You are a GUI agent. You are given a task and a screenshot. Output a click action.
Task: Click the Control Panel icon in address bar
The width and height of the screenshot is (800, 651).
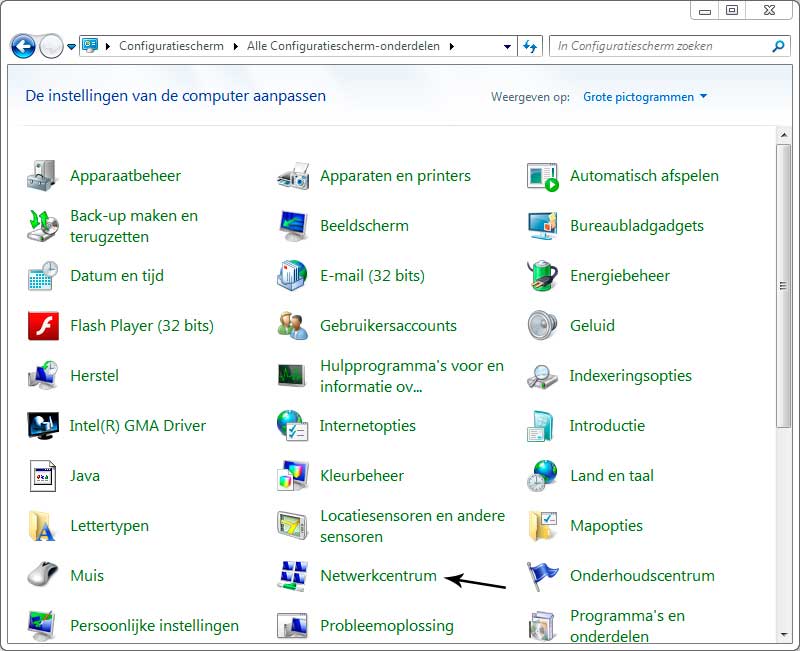pos(90,45)
